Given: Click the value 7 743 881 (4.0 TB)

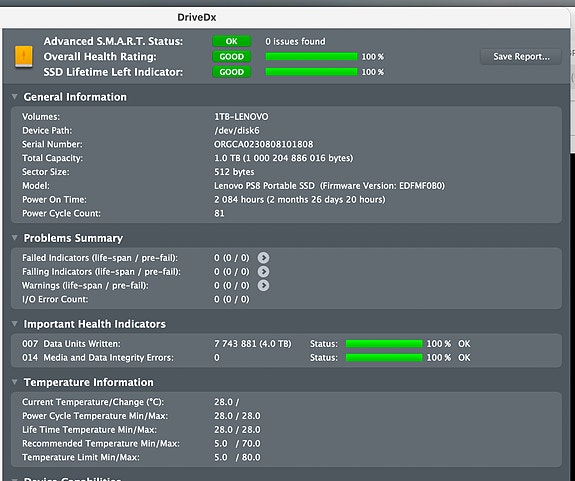Looking at the screenshot, I should pos(253,344).
